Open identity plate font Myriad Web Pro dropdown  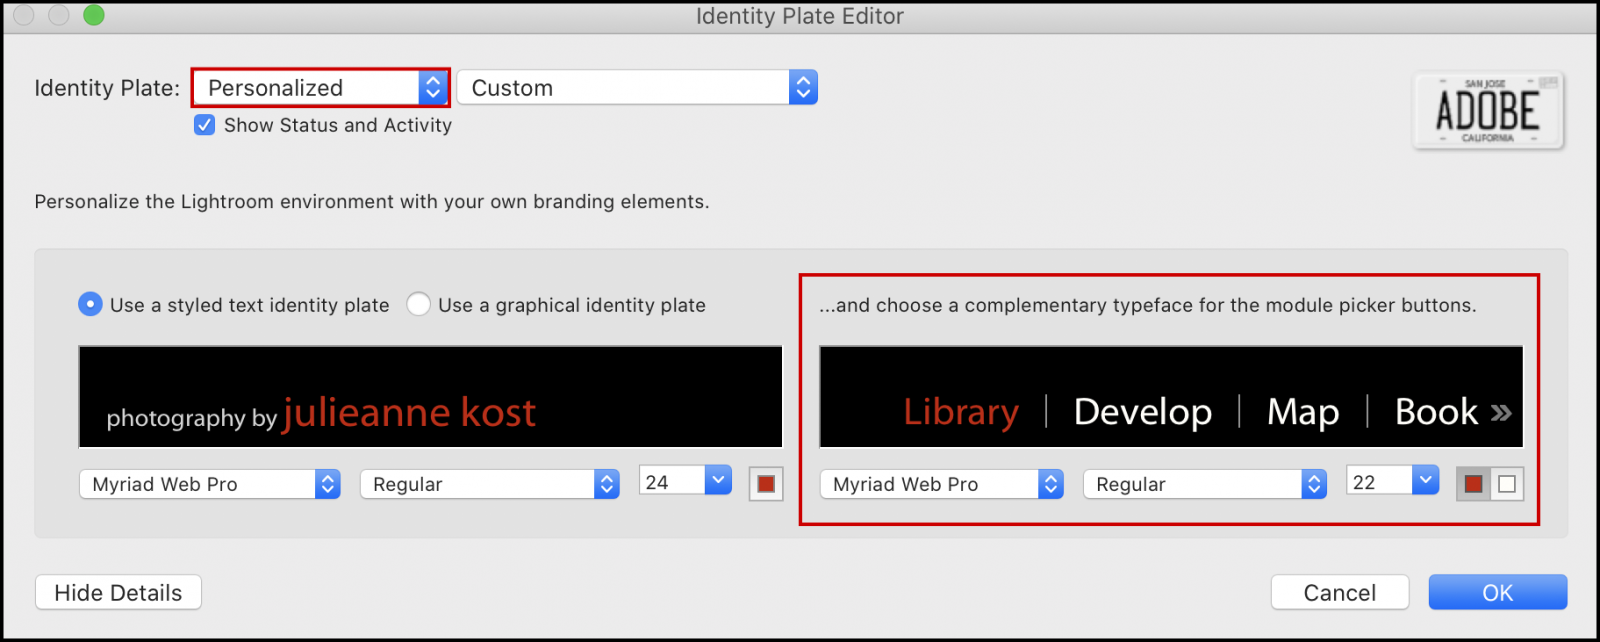coord(210,484)
